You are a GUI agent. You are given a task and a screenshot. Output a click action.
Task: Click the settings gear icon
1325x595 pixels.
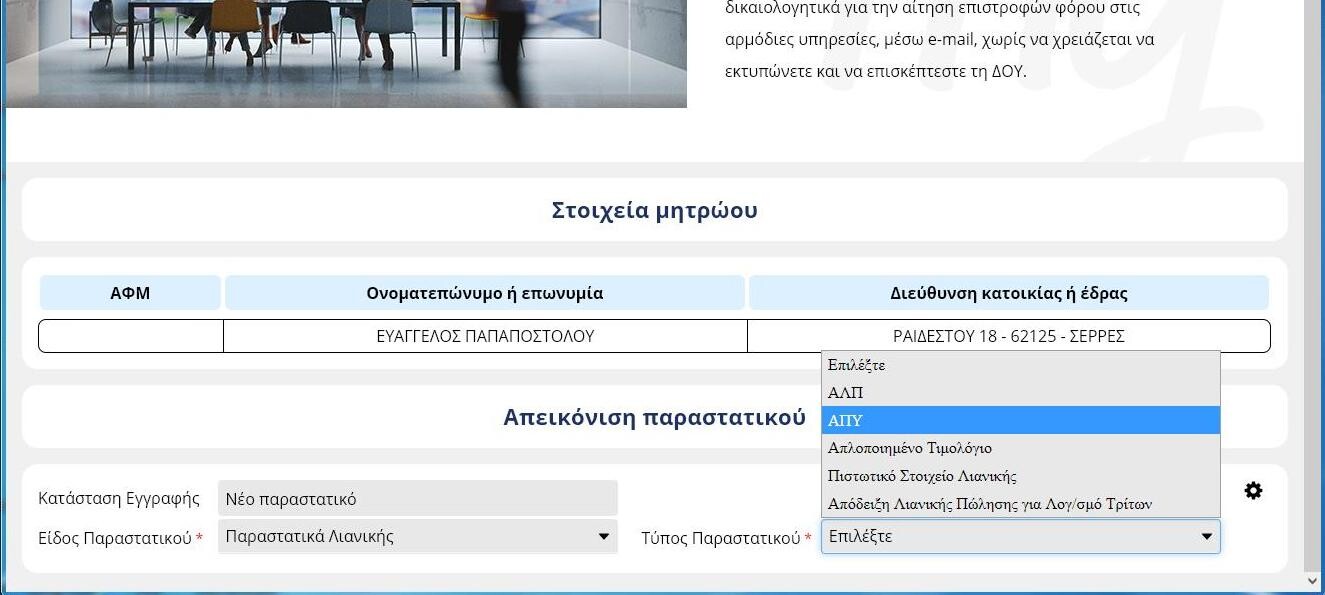pos(1253,491)
